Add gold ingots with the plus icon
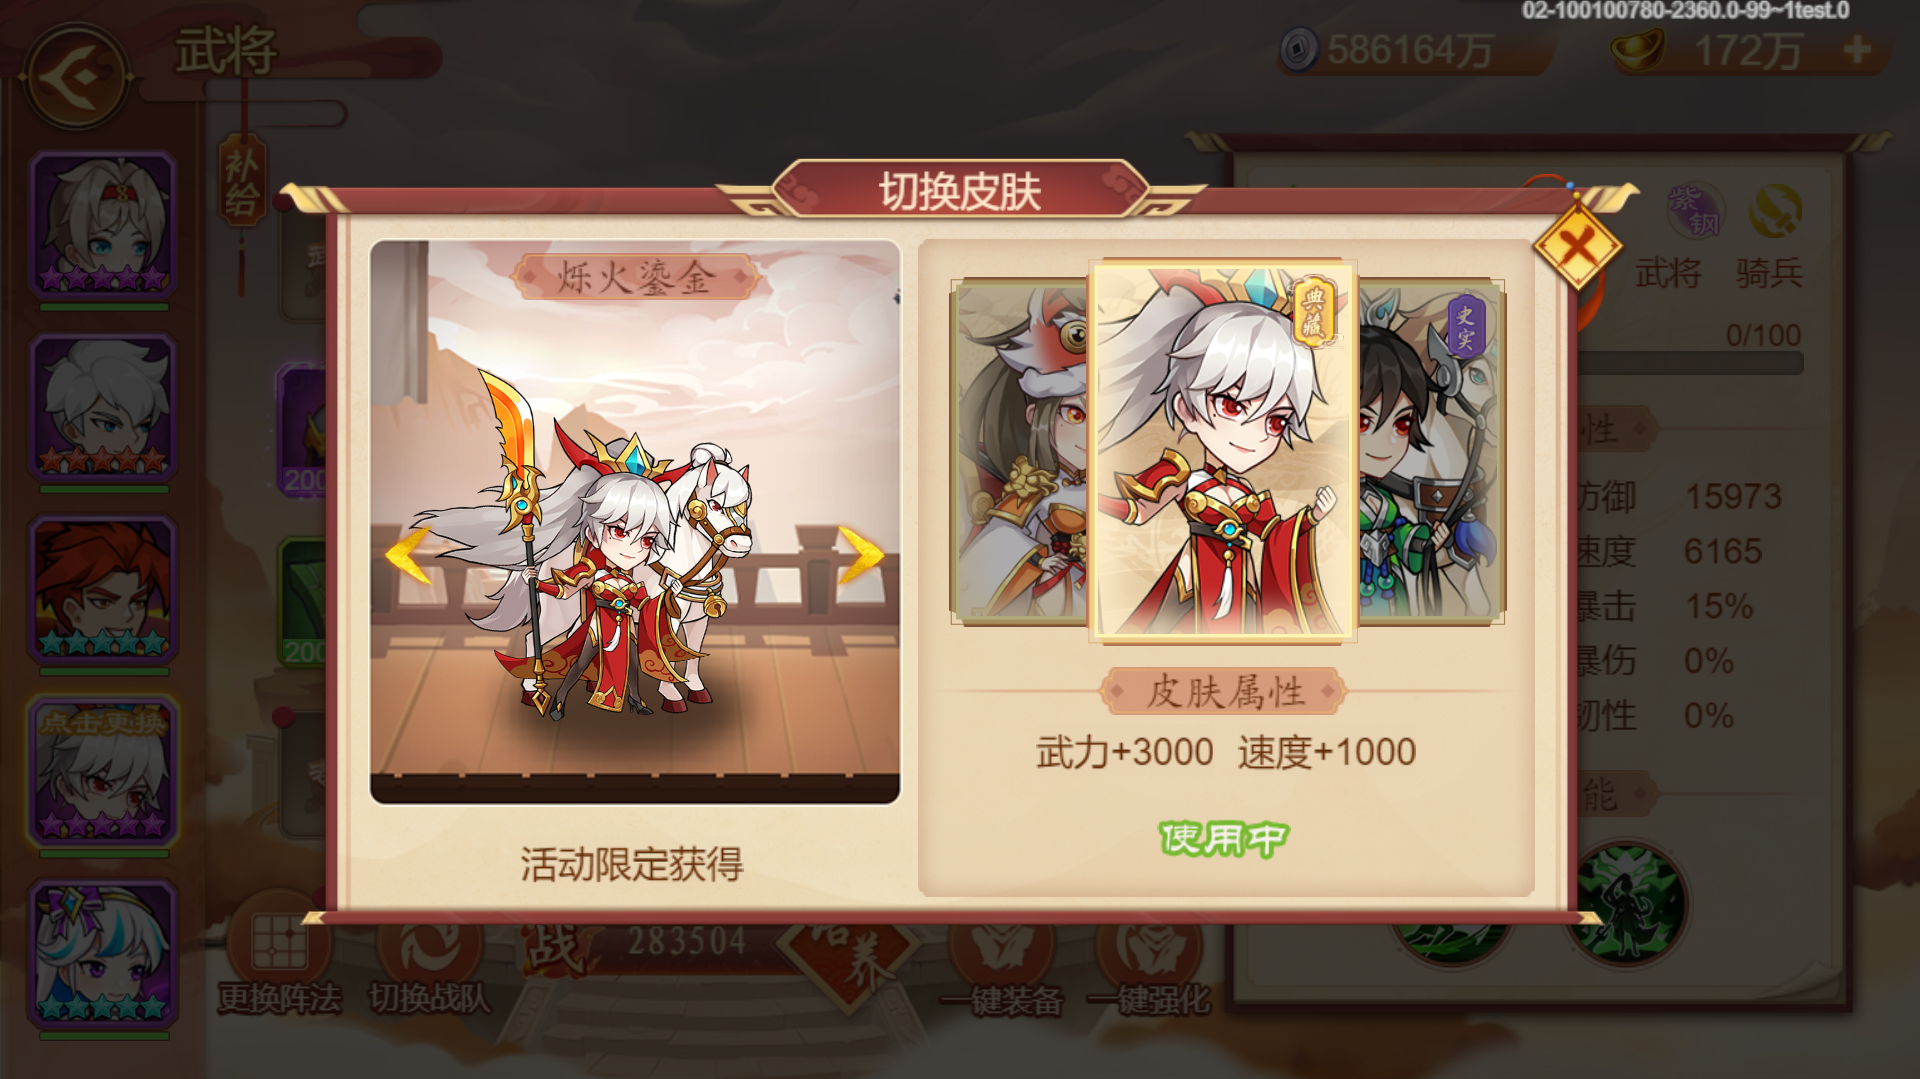The width and height of the screenshot is (1920, 1079). [1857, 50]
